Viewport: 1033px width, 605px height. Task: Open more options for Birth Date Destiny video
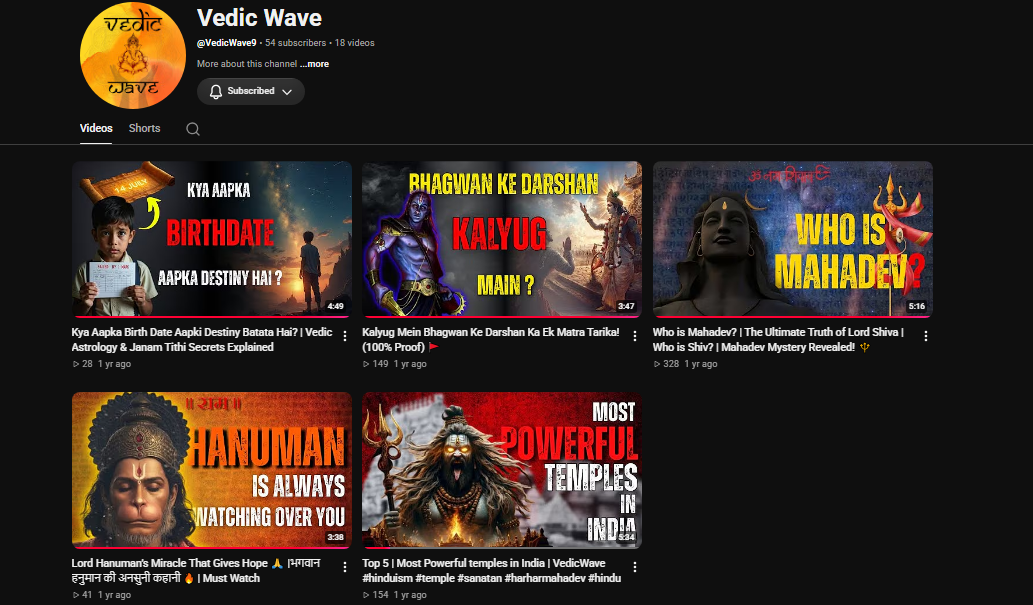pyautogui.click(x=345, y=336)
